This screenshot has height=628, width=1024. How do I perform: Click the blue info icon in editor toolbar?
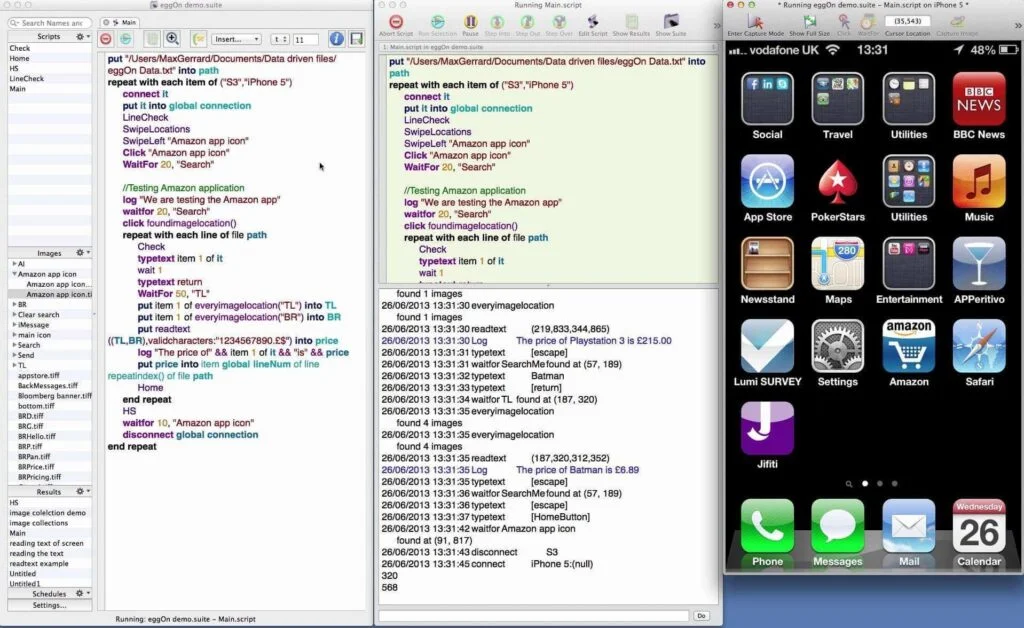[x=336, y=39]
